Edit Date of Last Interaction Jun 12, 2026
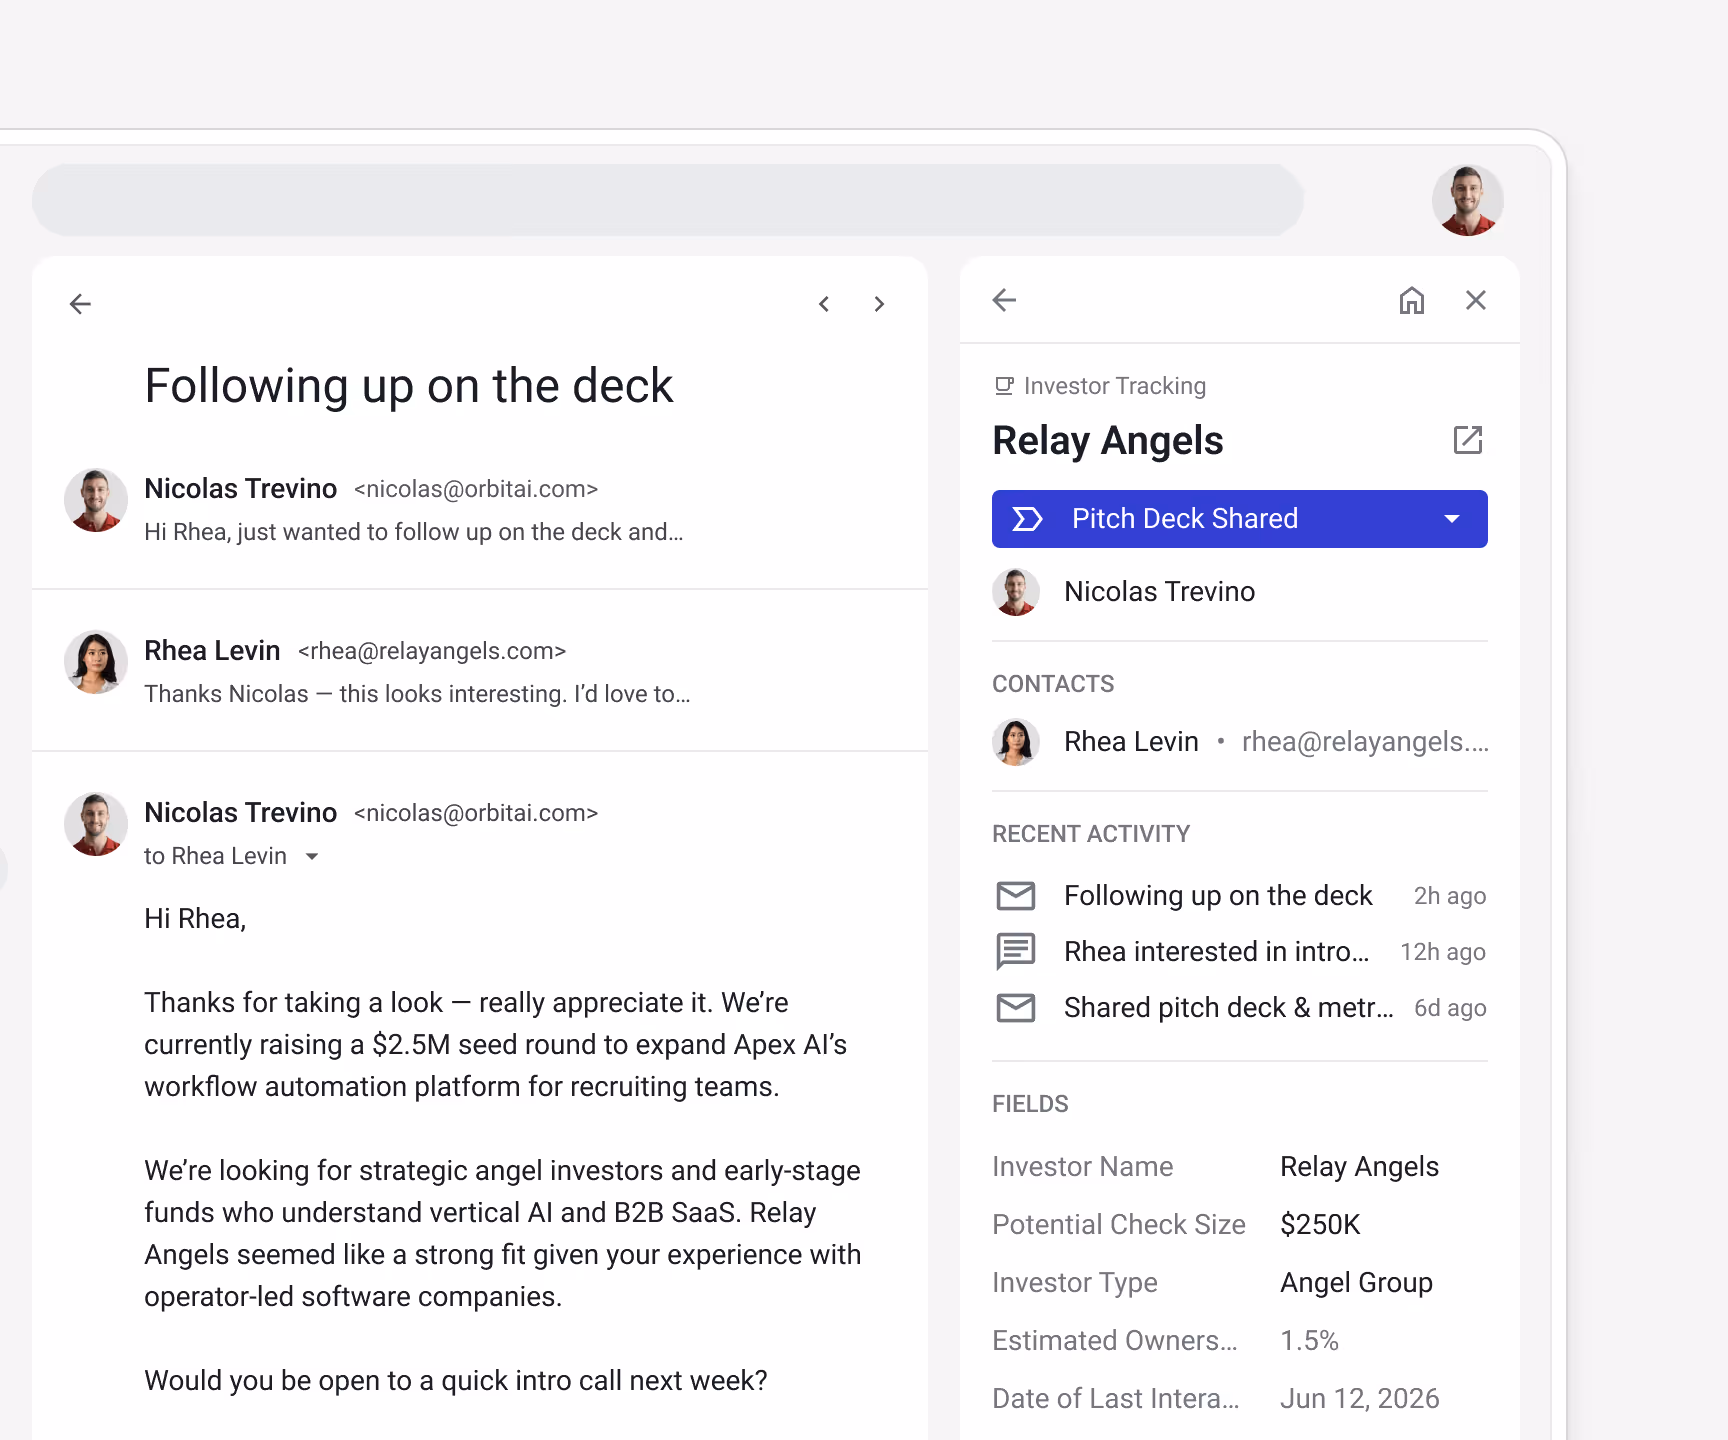This screenshot has width=1728, height=1440. 1360,1398
